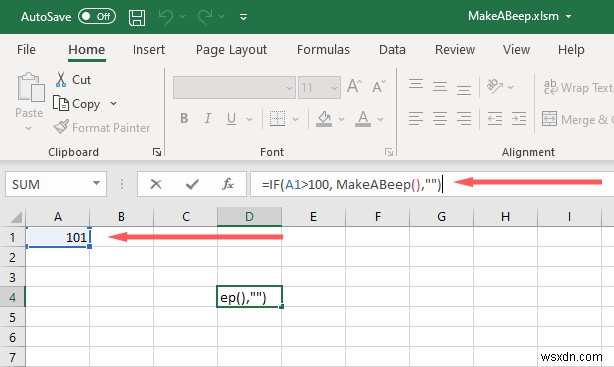
Task: Expand the Copy options arrow
Action: click(113, 103)
